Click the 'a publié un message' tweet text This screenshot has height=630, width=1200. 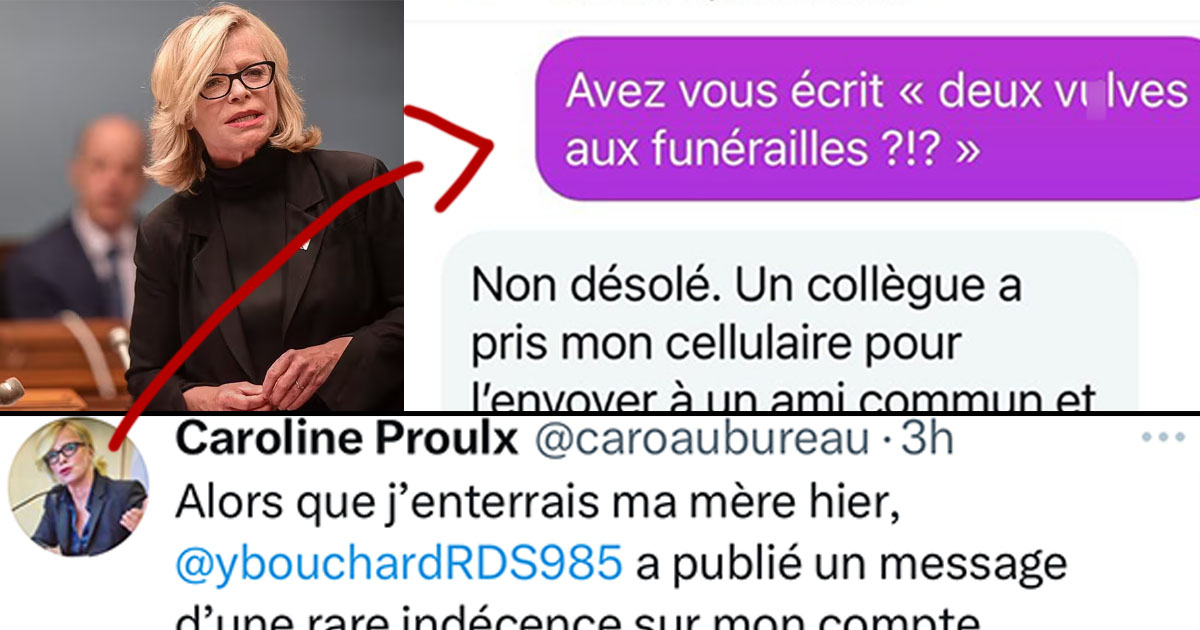coord(852,564)
